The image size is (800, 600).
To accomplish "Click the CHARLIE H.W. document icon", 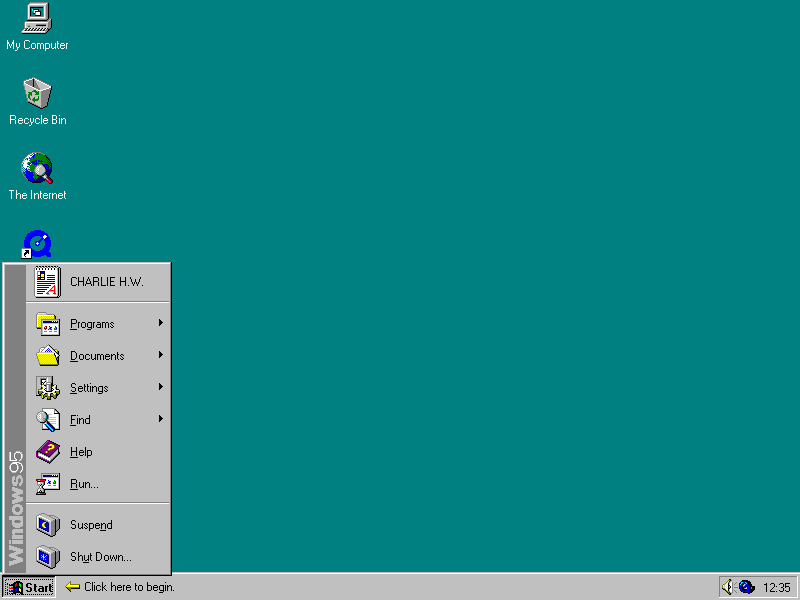I will coord(47,282).
